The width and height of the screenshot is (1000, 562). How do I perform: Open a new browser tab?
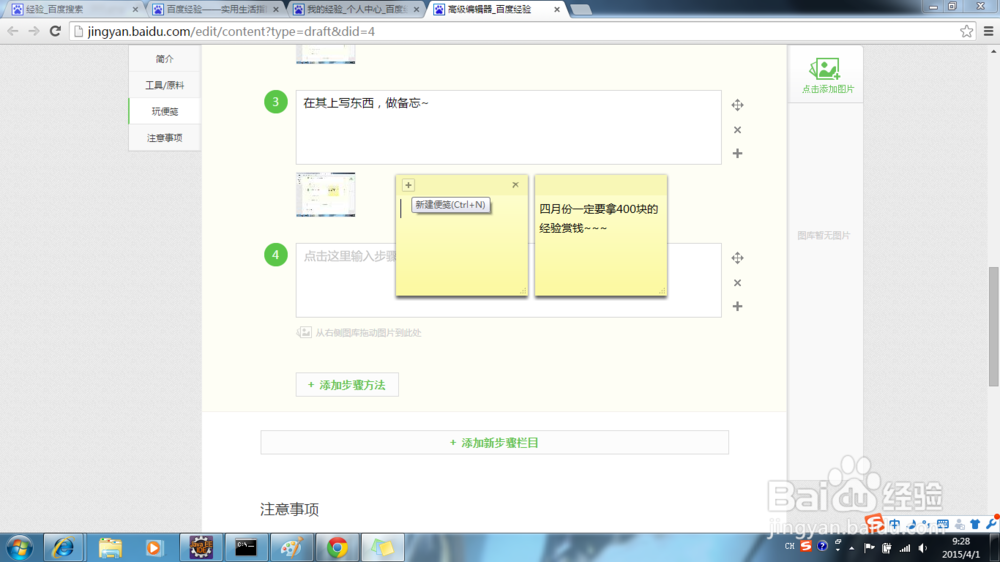[x=580, y=10]
